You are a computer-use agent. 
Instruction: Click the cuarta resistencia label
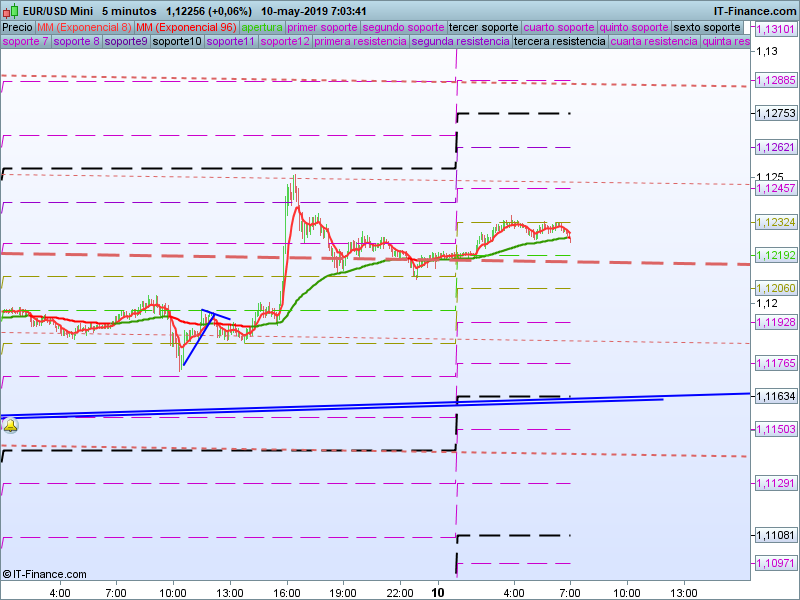[x=653, y=42]
